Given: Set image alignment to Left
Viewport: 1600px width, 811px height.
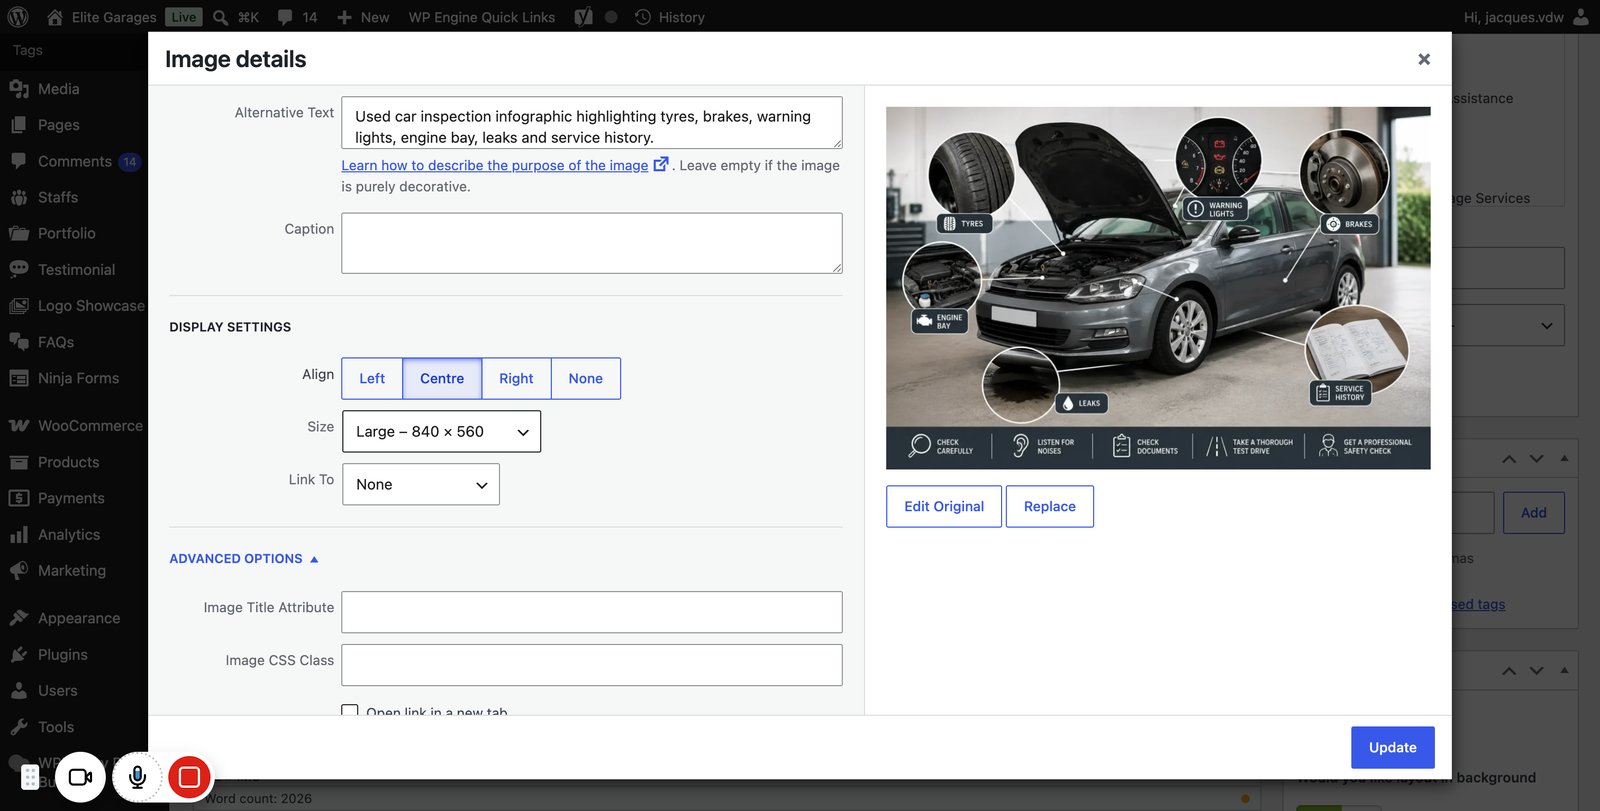Looking at the screenshot, I should 372,379.
